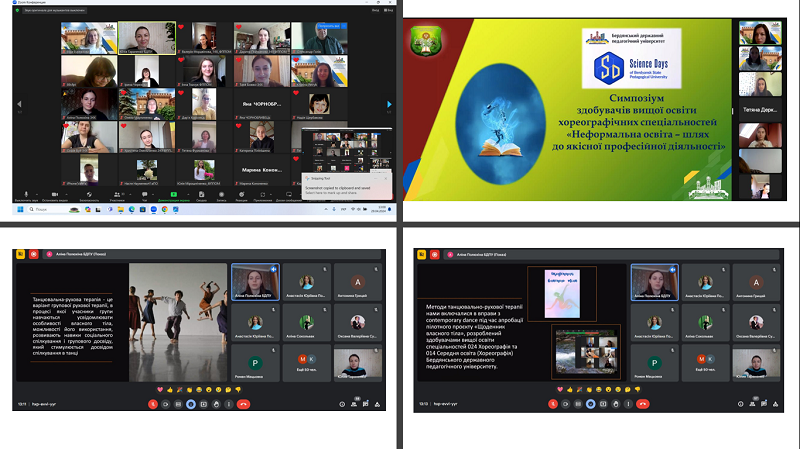The image size is (800, 449).
Task: Click the green share screen button in Zoom
Action: 174,195
